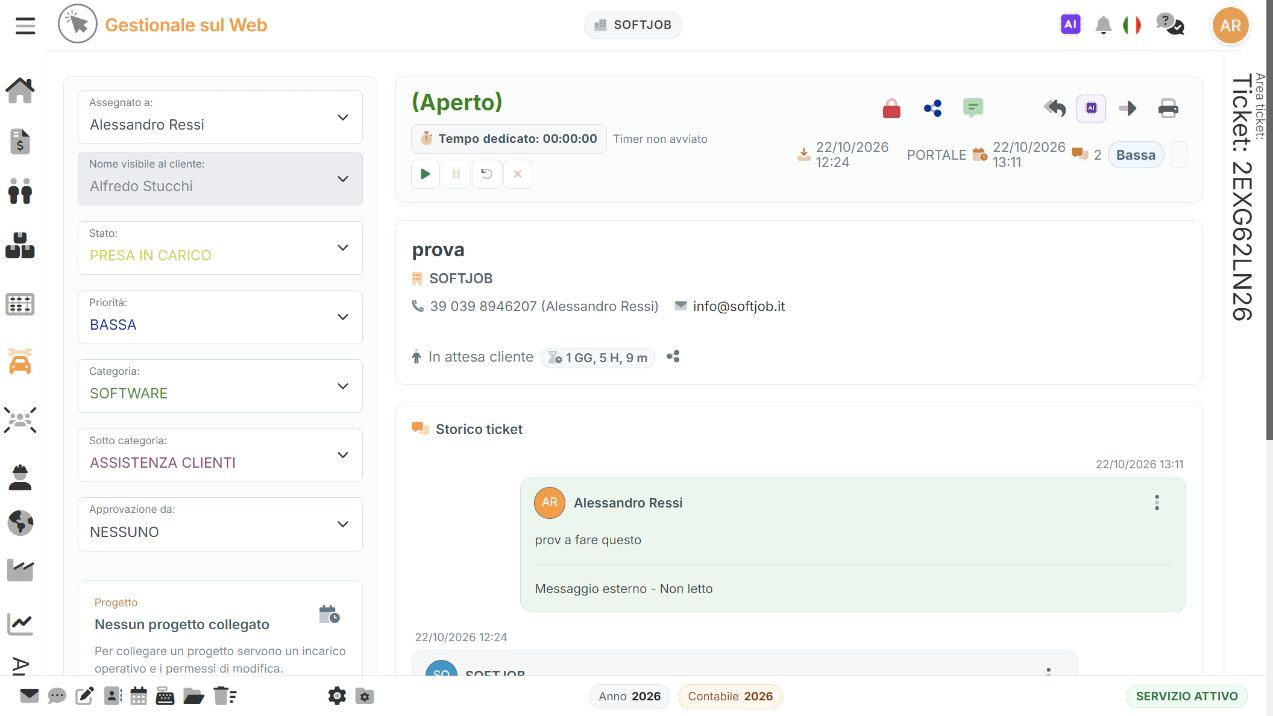Click the 1 GG, 5 H, 9 m badge
This screenshot has height=716, width=1273.
[x=598, y=357]
